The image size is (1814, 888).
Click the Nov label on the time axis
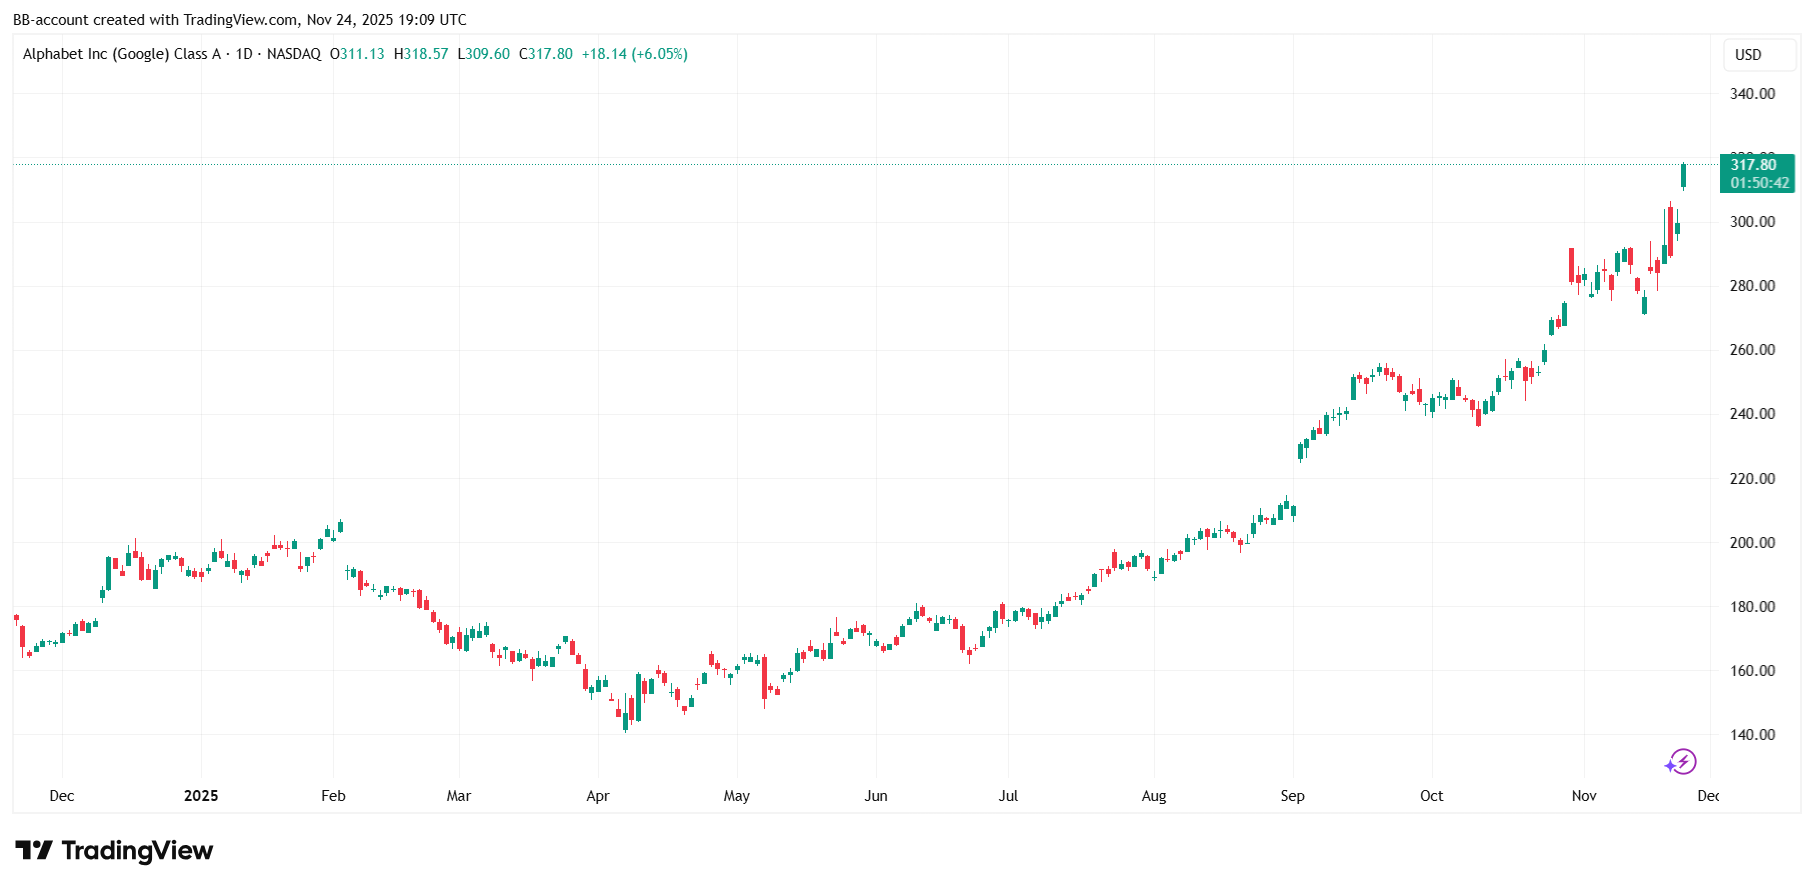(x=1583, y=796)
